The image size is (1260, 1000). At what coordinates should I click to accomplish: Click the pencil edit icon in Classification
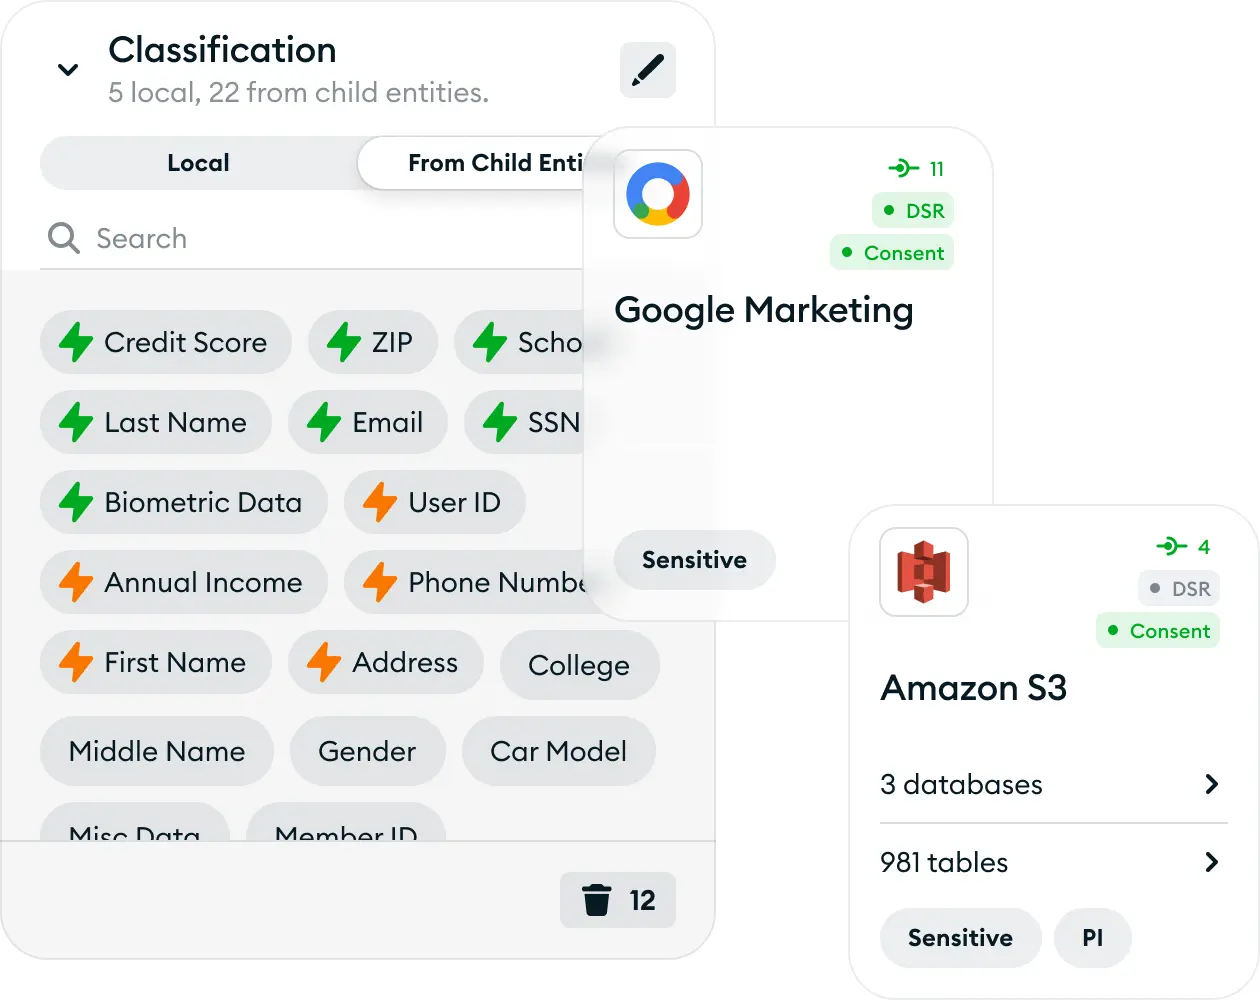pyautogui.click(x=648, y=70)
